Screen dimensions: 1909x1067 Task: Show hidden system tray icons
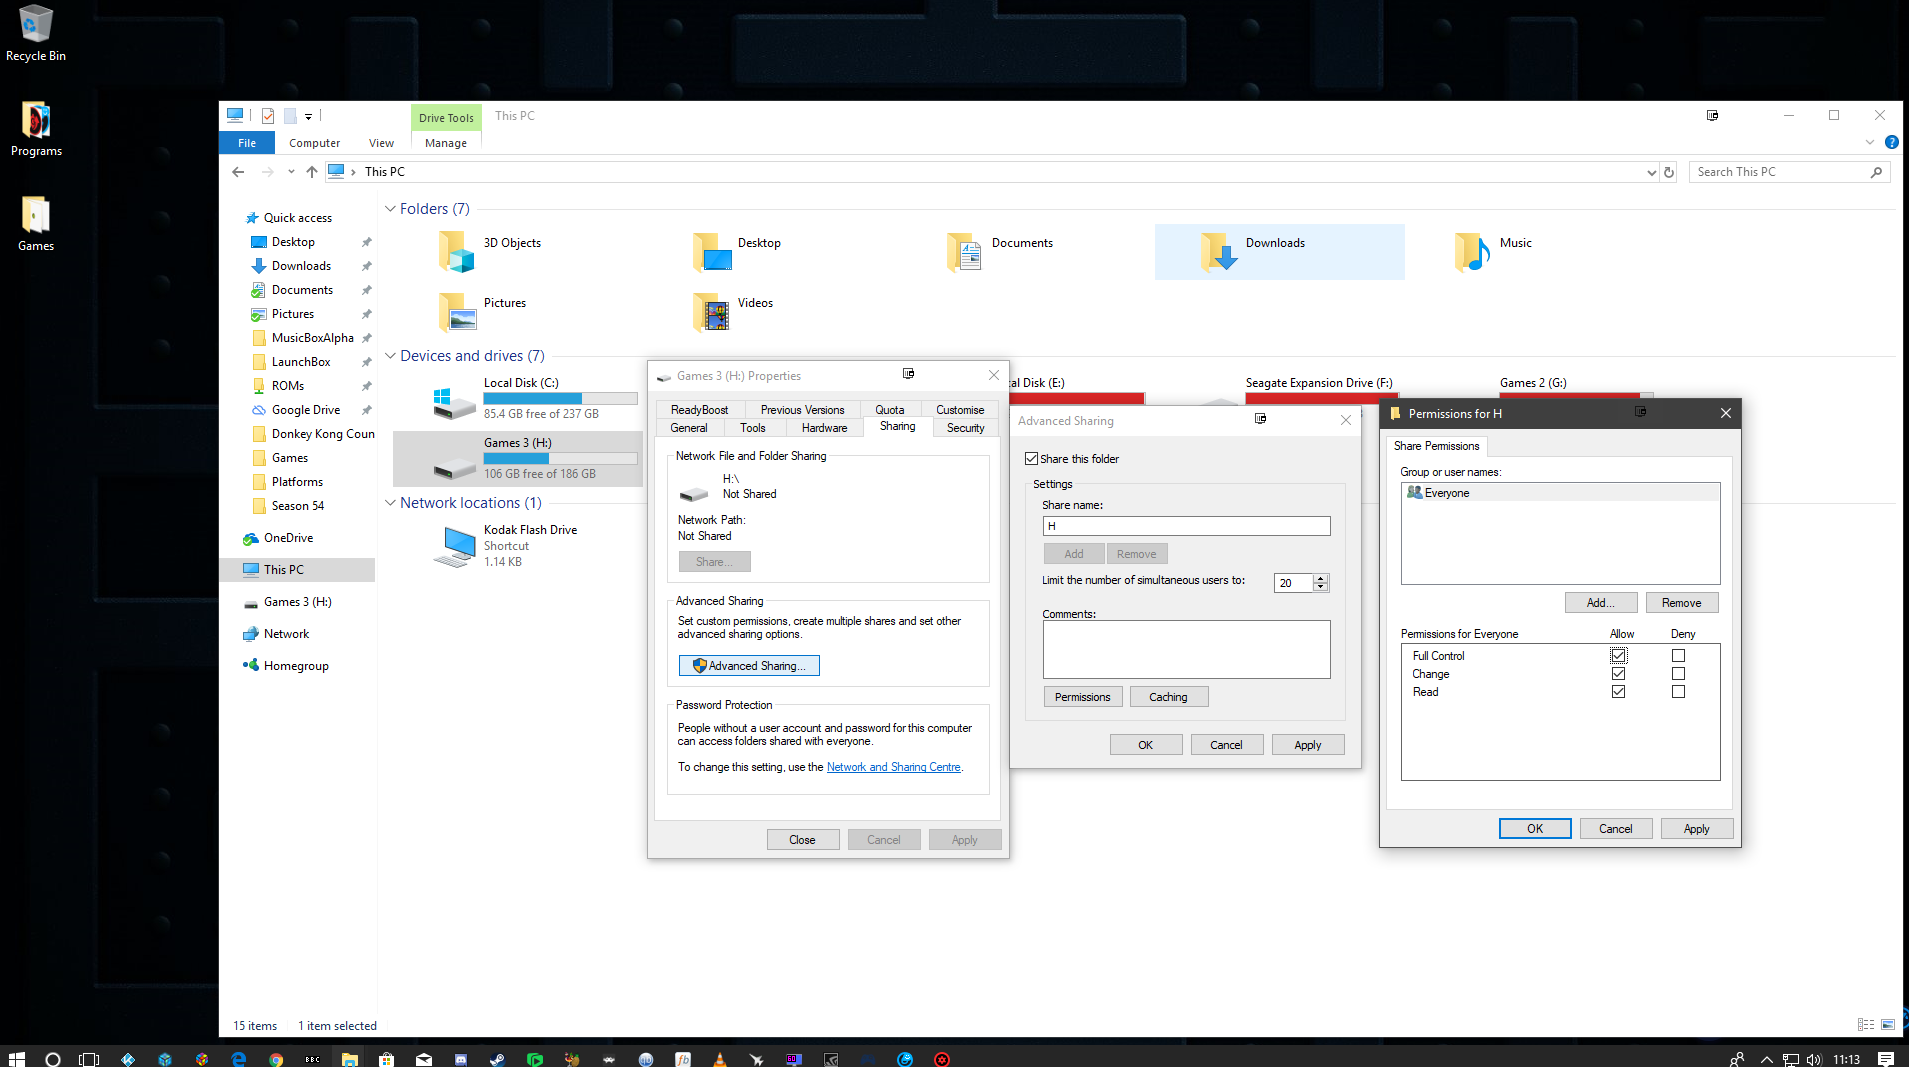(1766, 1058)
